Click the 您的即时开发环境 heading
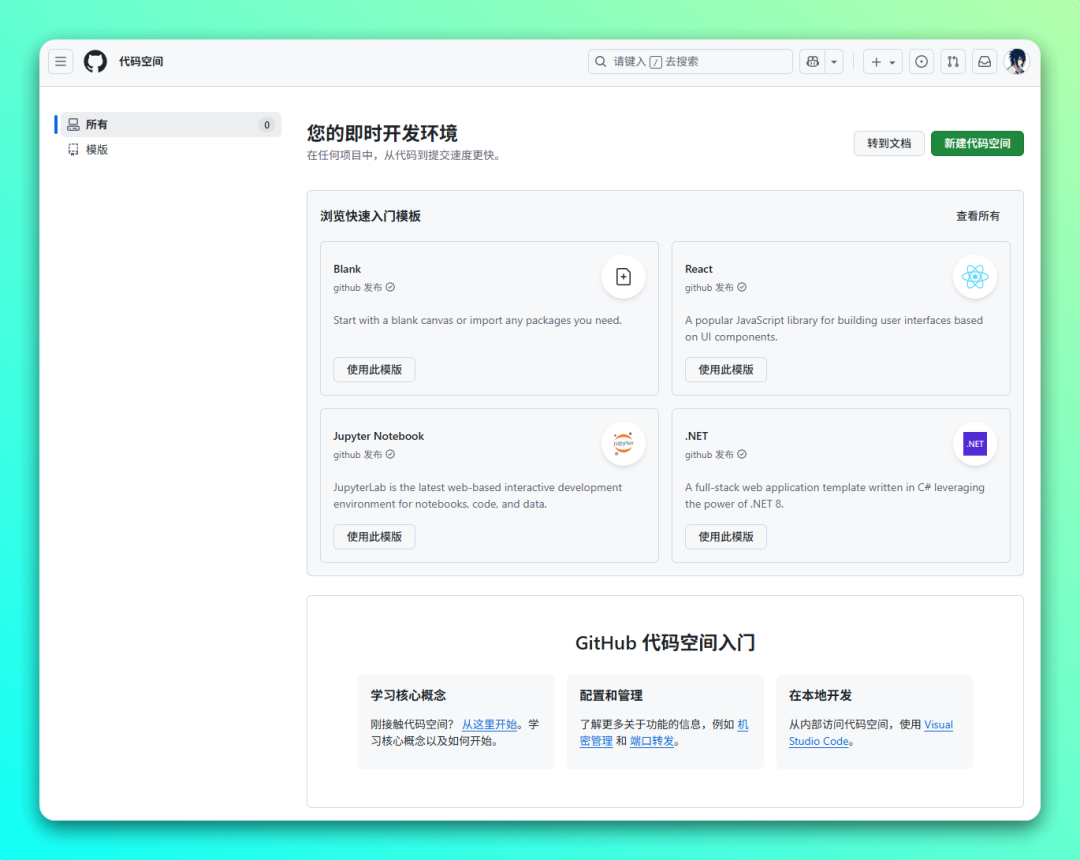This screenshot has width=1080, height=860. [x=382, y=133]
